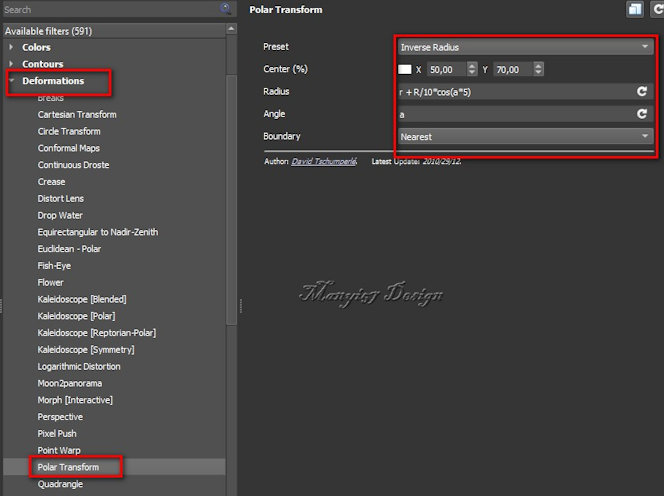
Task: Open the Preset dropdown showing Inverse Radius
Action: (524, 47)
